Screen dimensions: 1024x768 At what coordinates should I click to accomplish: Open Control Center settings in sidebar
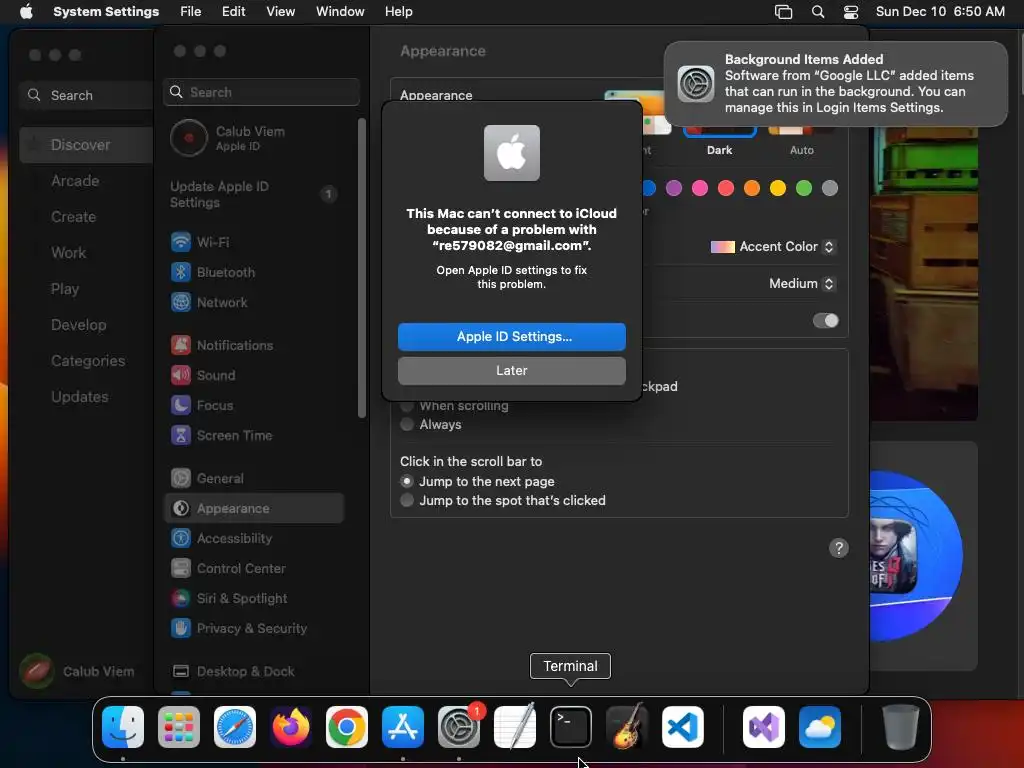tap(255, 569)
